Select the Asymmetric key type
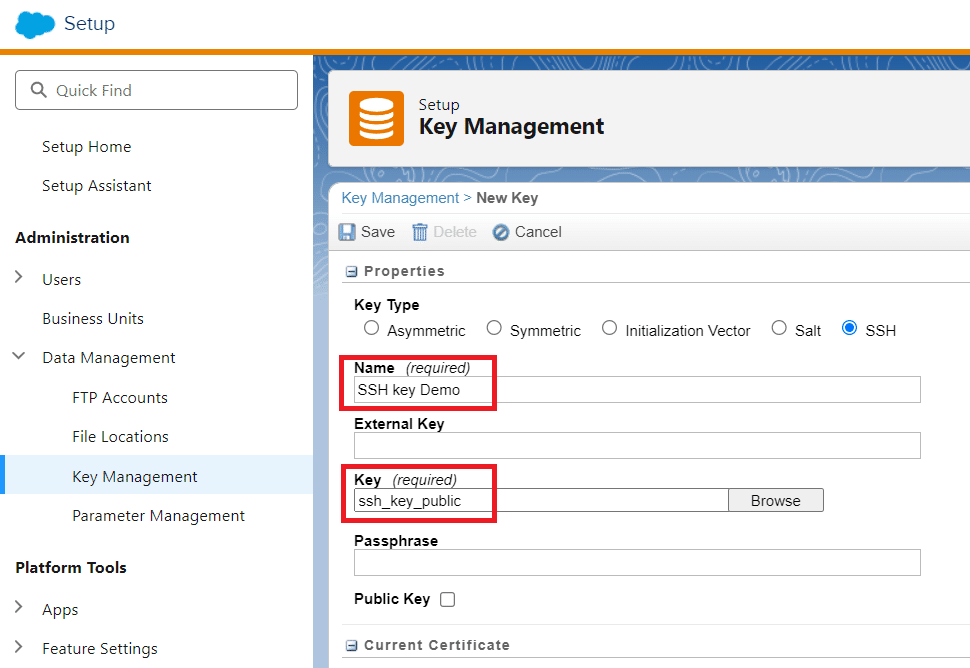This screenshot has height=668, width=970. pyautogui.click(x=371, y=328)
